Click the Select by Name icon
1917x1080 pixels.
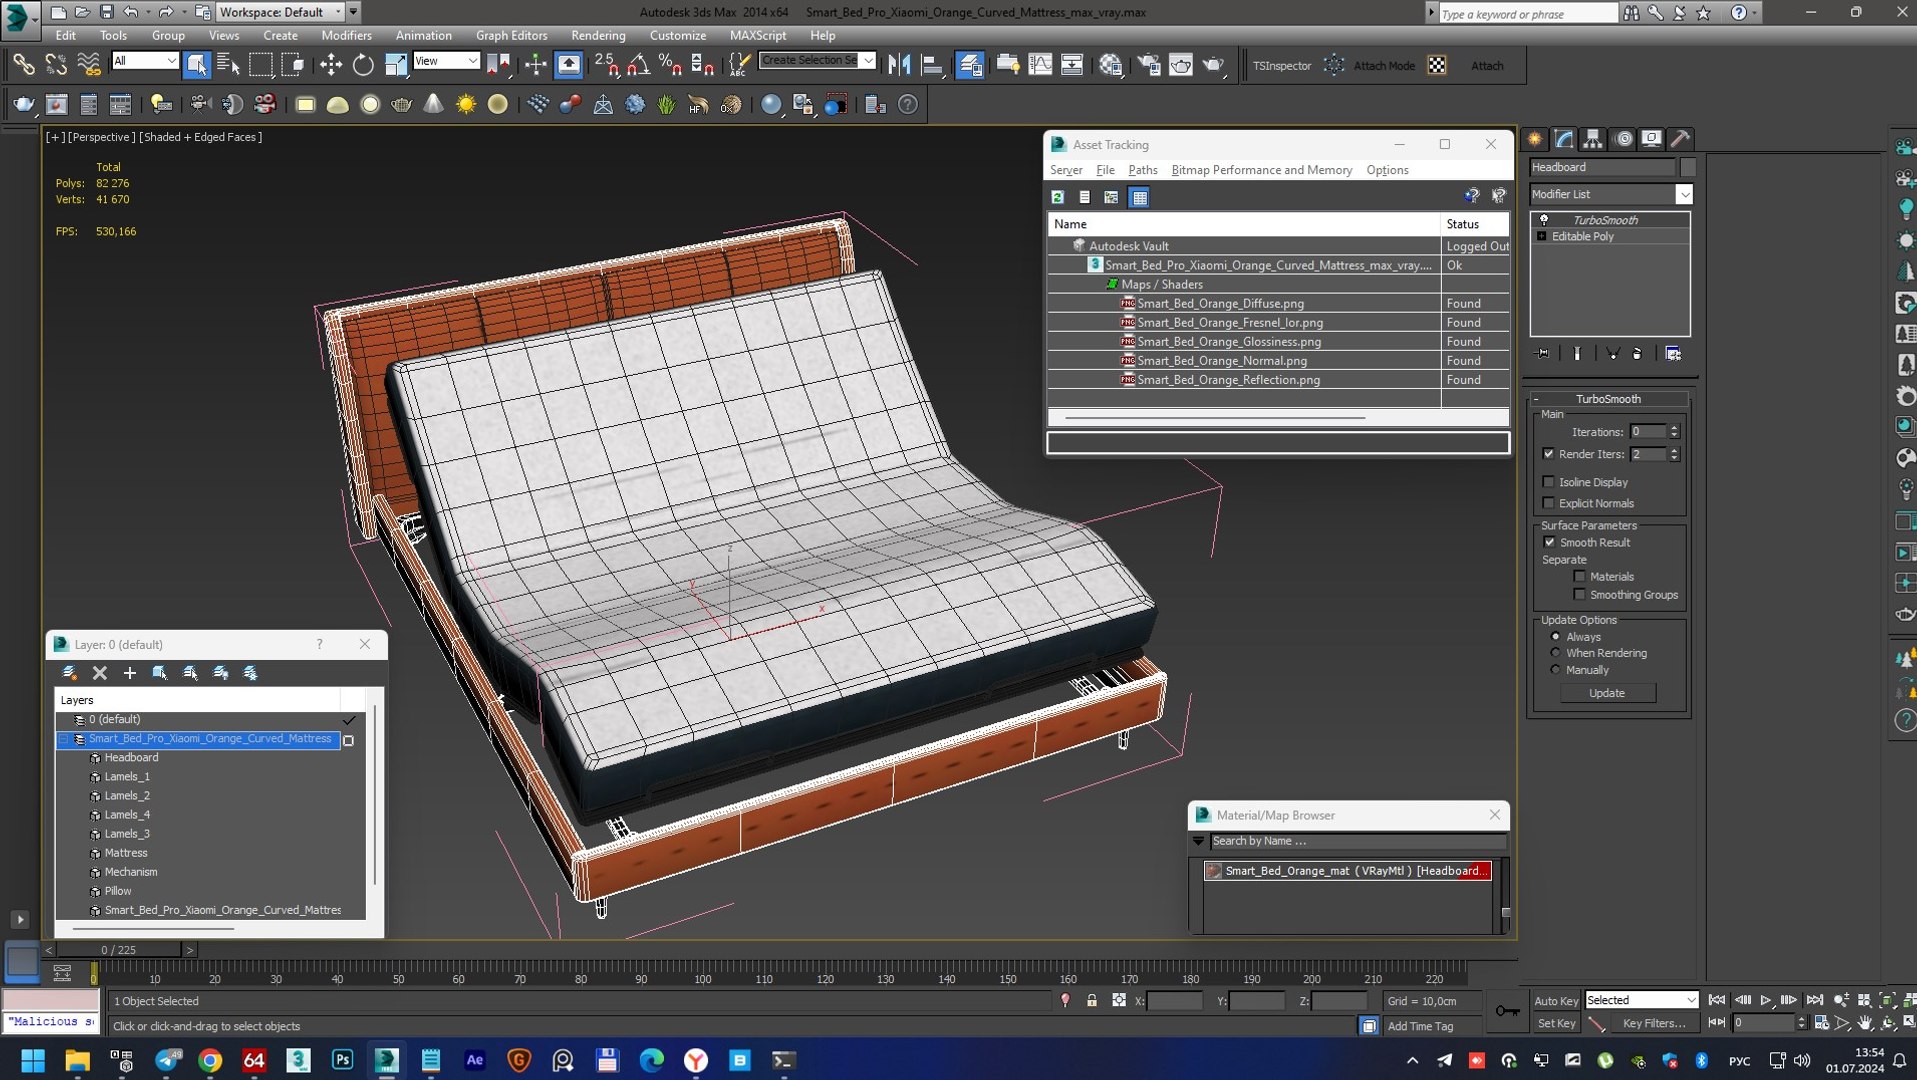tap(229, 65)
